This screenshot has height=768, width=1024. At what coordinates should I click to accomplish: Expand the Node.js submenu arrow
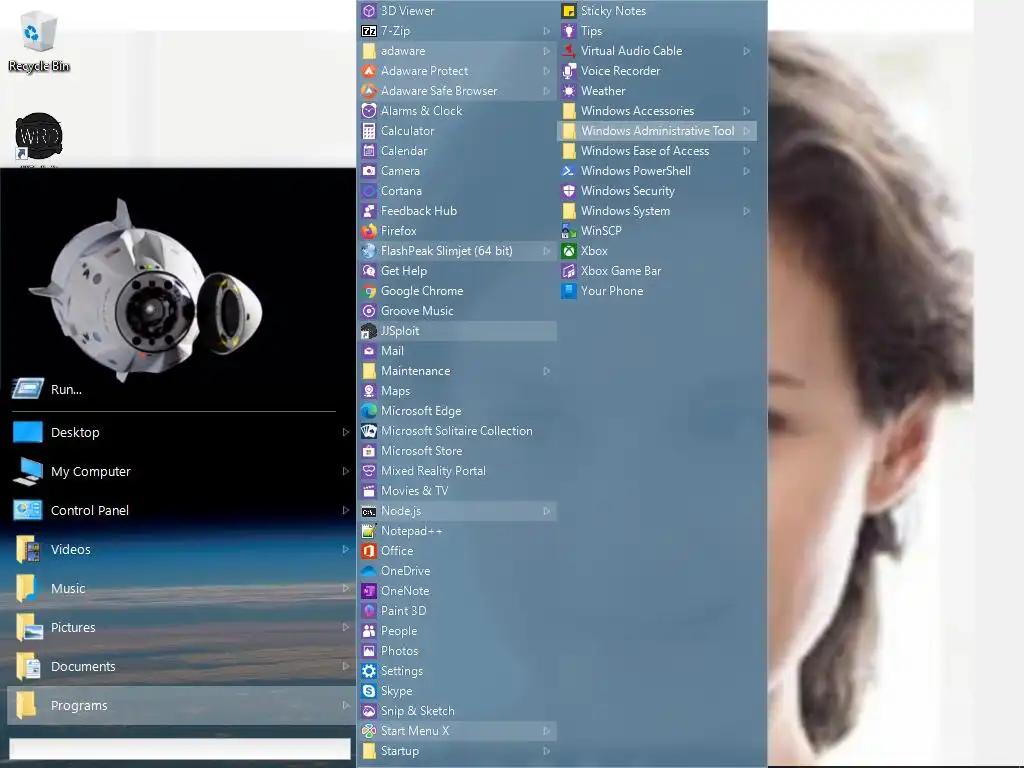point(547,511)
